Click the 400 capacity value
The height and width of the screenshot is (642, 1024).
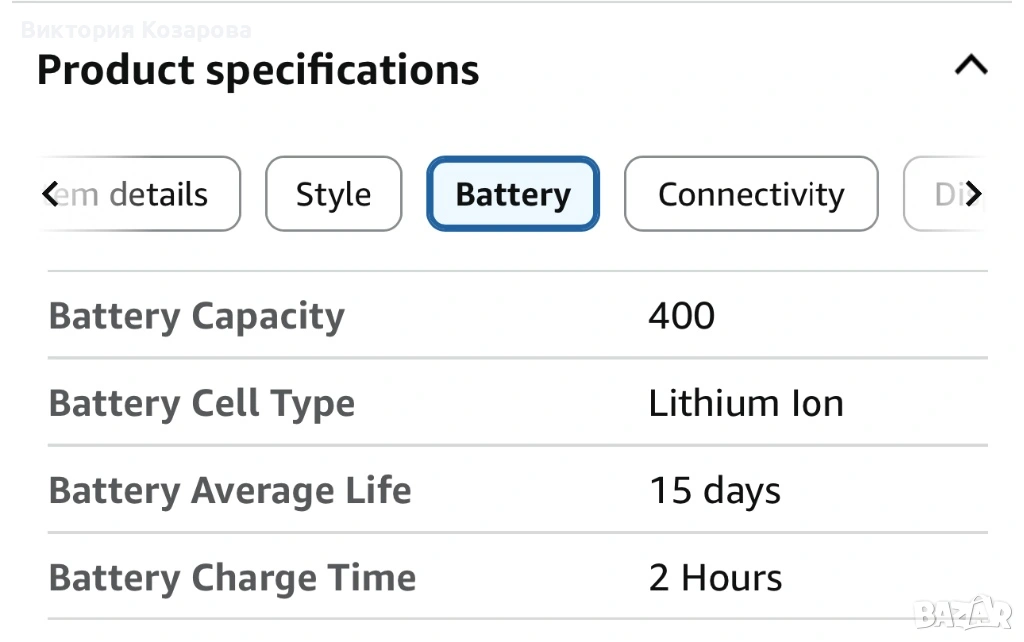[x=681, y=316]
